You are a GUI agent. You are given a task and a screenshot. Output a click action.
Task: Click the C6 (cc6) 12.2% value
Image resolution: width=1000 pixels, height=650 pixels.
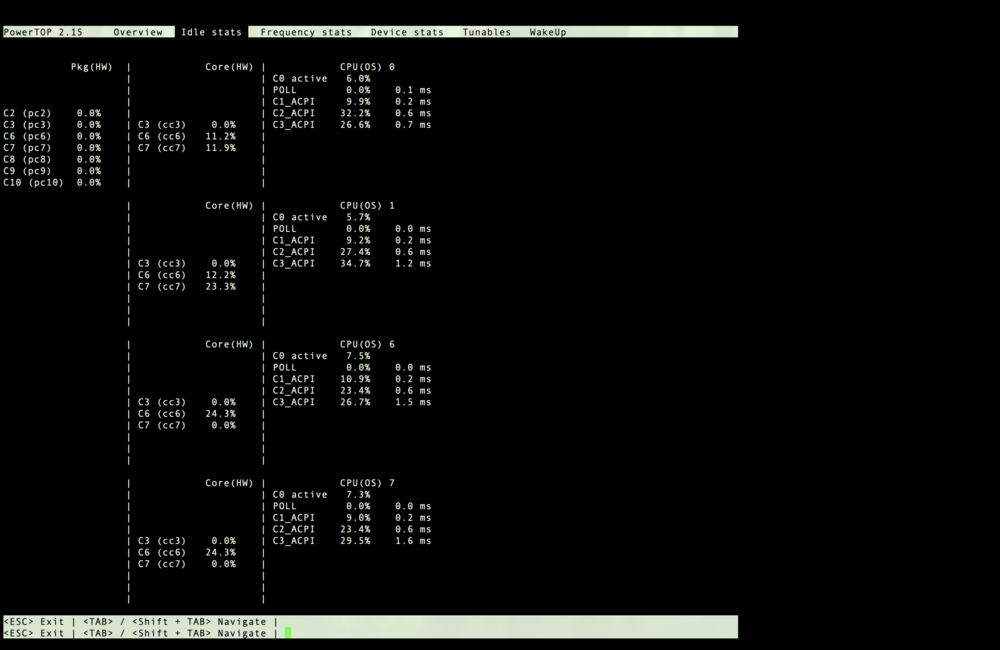(221, 275)
